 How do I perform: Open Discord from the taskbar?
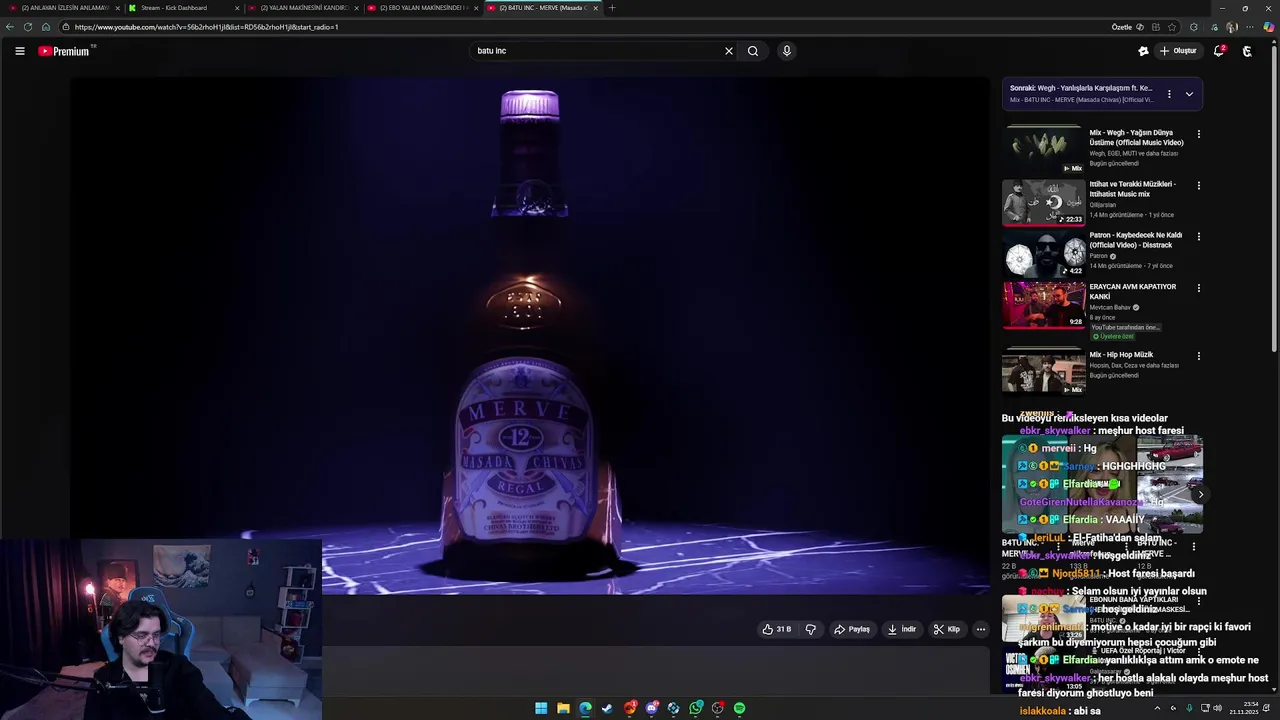[652, 708]
